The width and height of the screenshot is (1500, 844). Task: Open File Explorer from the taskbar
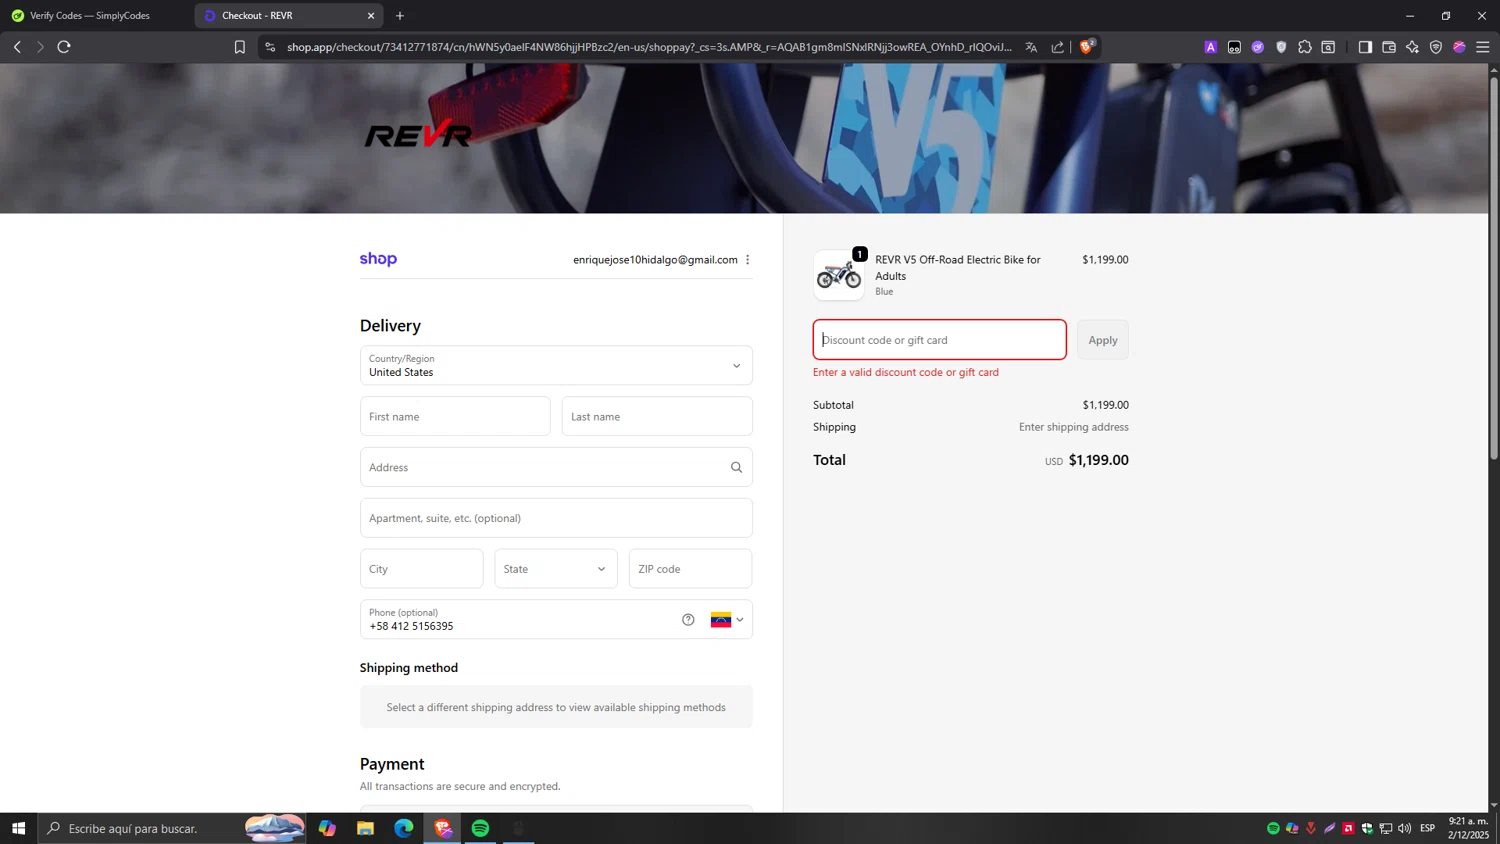pos(365,828)
